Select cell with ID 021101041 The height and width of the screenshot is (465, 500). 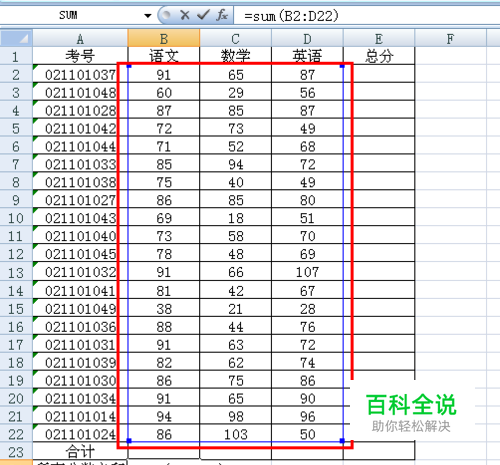(x=80, y=291)
